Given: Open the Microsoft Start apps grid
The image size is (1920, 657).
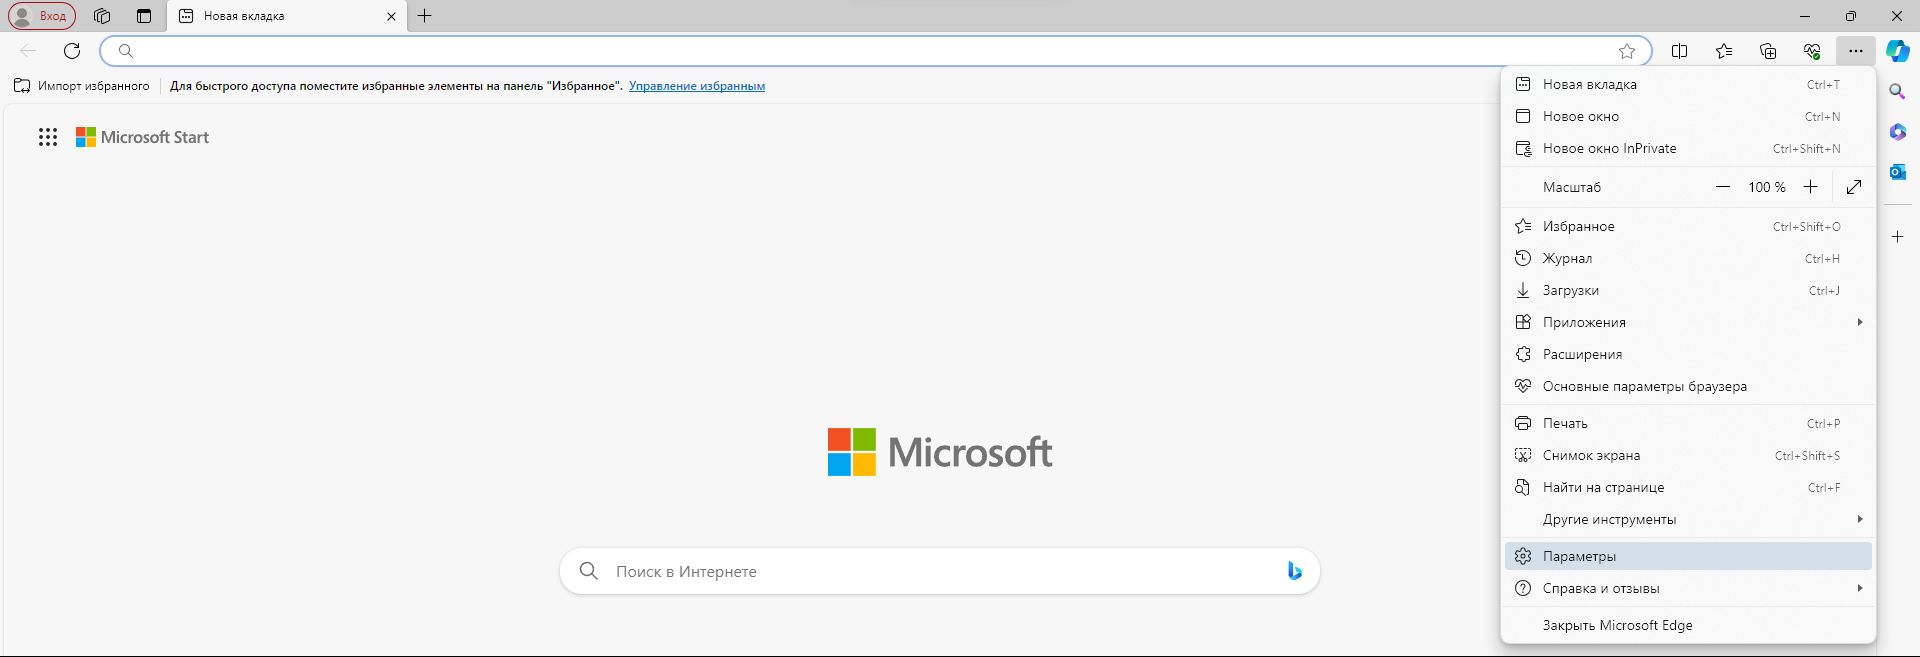Looking at the screenshot, I should tap(48, 137).
